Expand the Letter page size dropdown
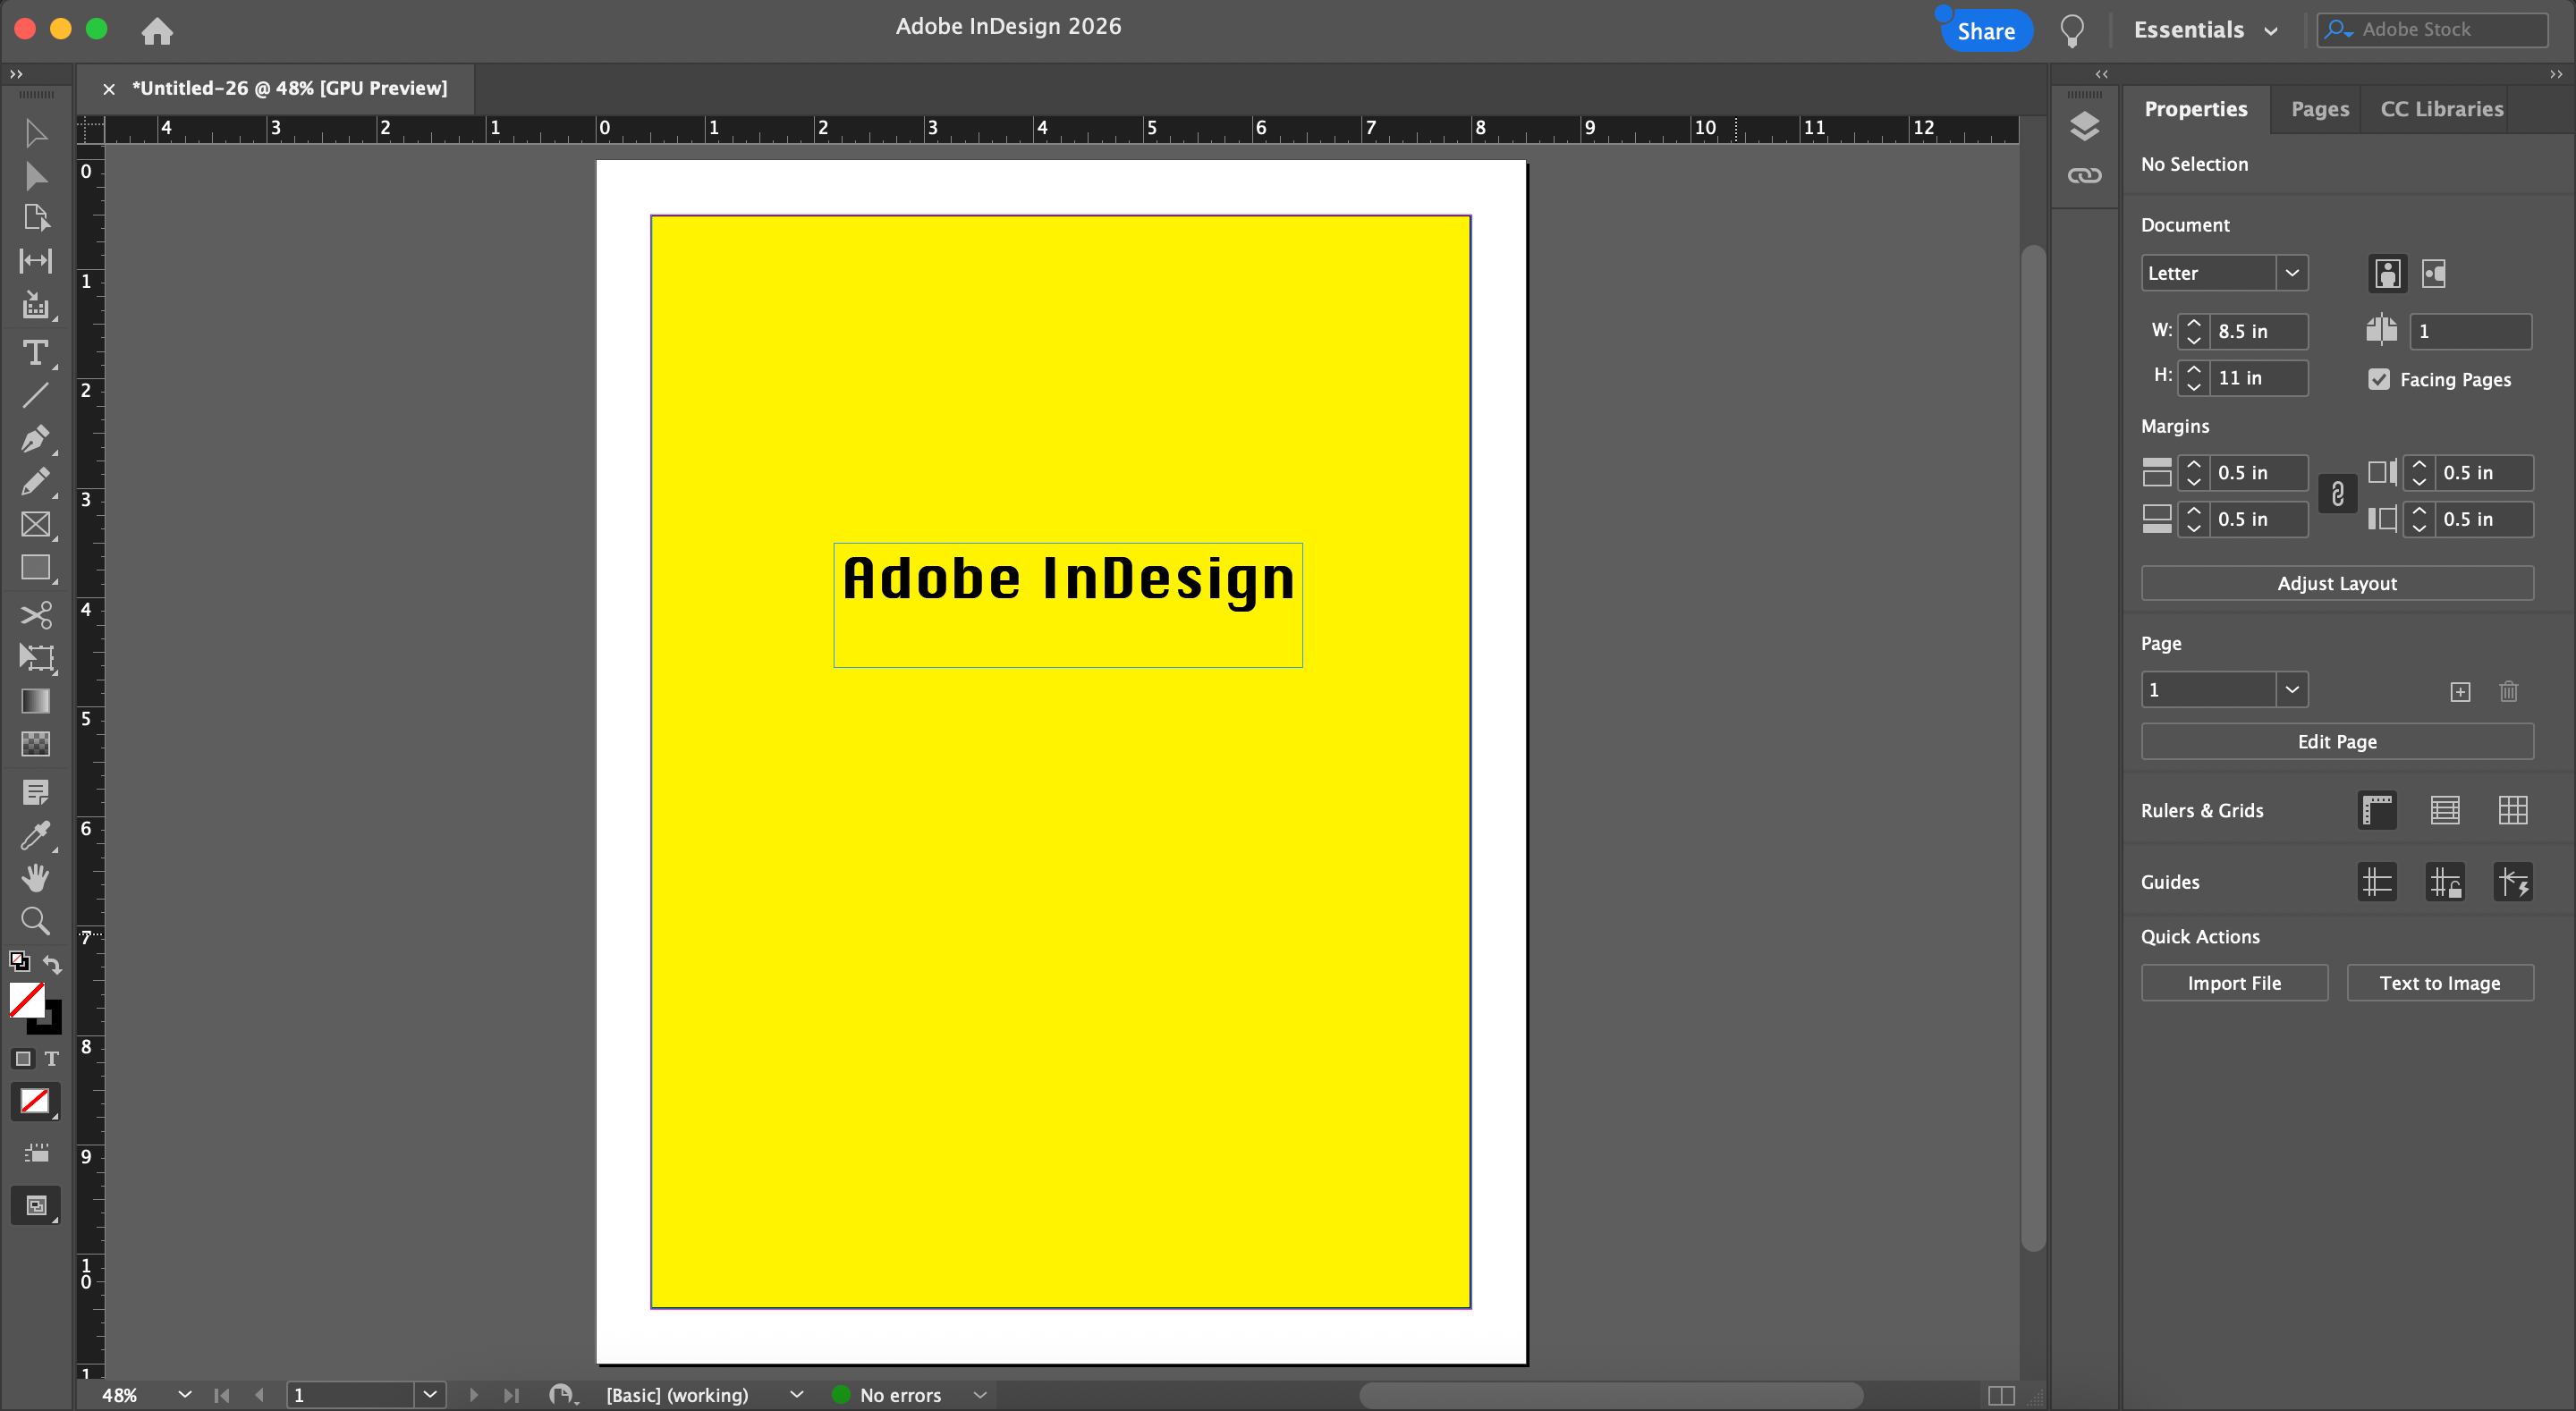Image resolution: width=2576 pixels, height=1411 pixels. point(2291,273)
